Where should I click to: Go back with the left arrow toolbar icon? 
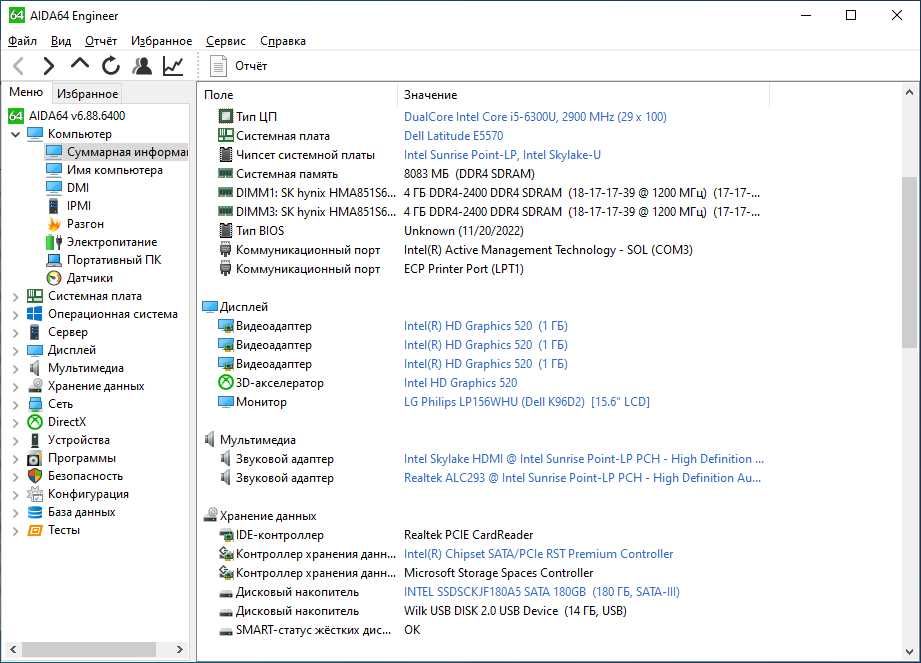pos(18,66)
